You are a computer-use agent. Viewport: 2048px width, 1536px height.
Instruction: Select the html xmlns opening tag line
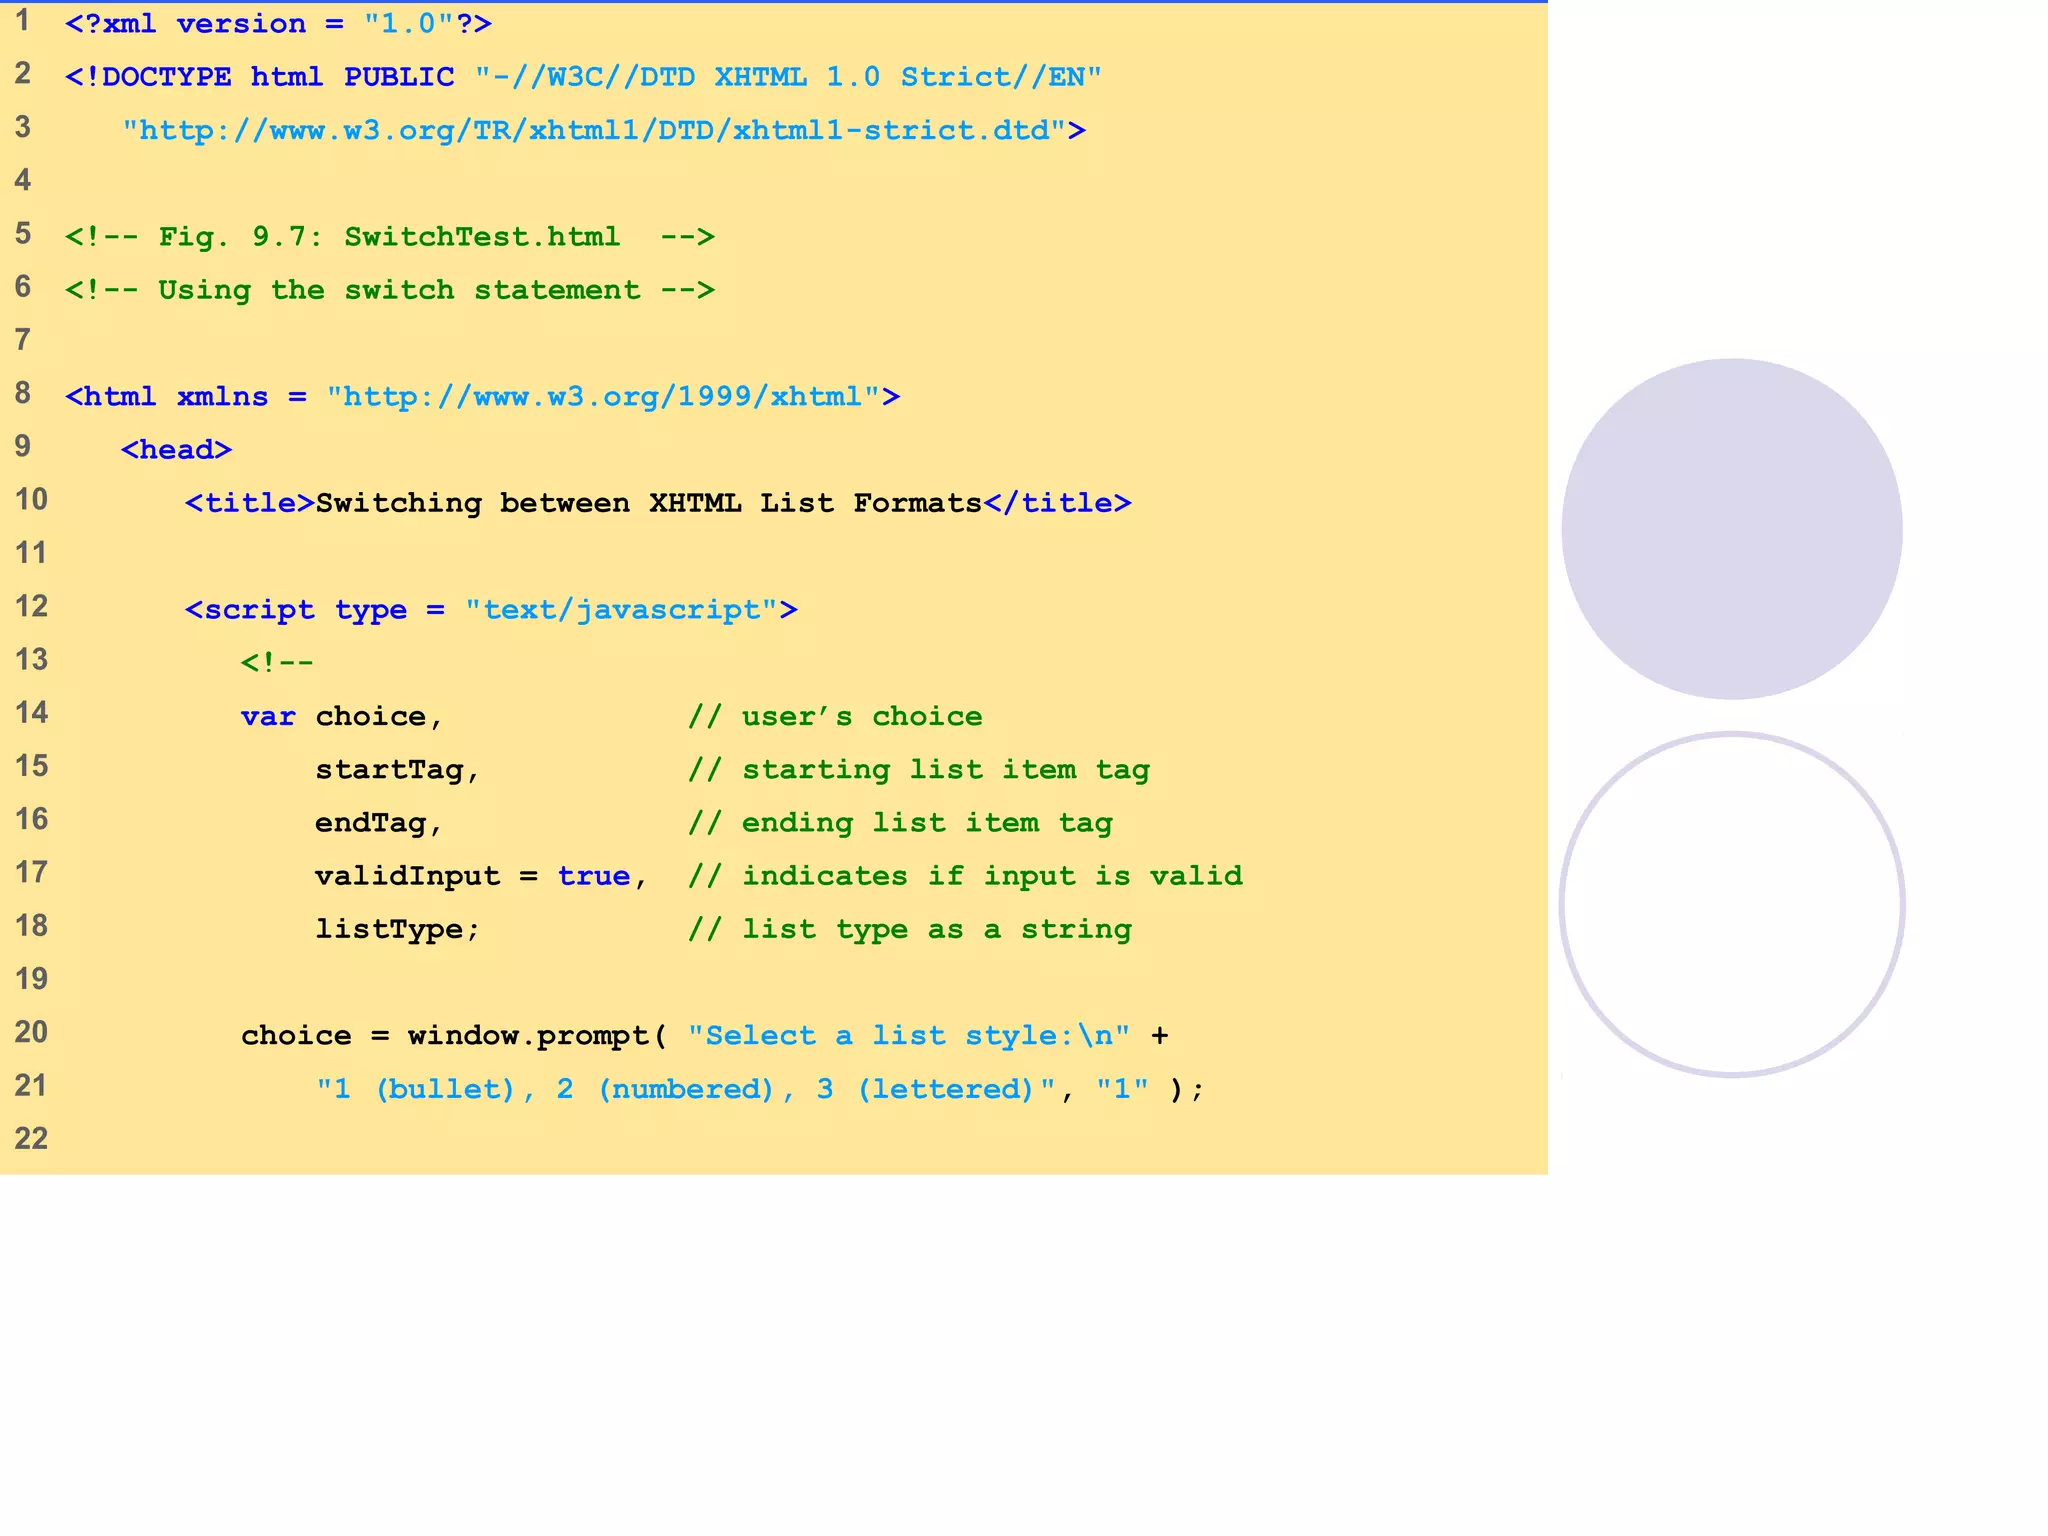(x=483, y=397)
